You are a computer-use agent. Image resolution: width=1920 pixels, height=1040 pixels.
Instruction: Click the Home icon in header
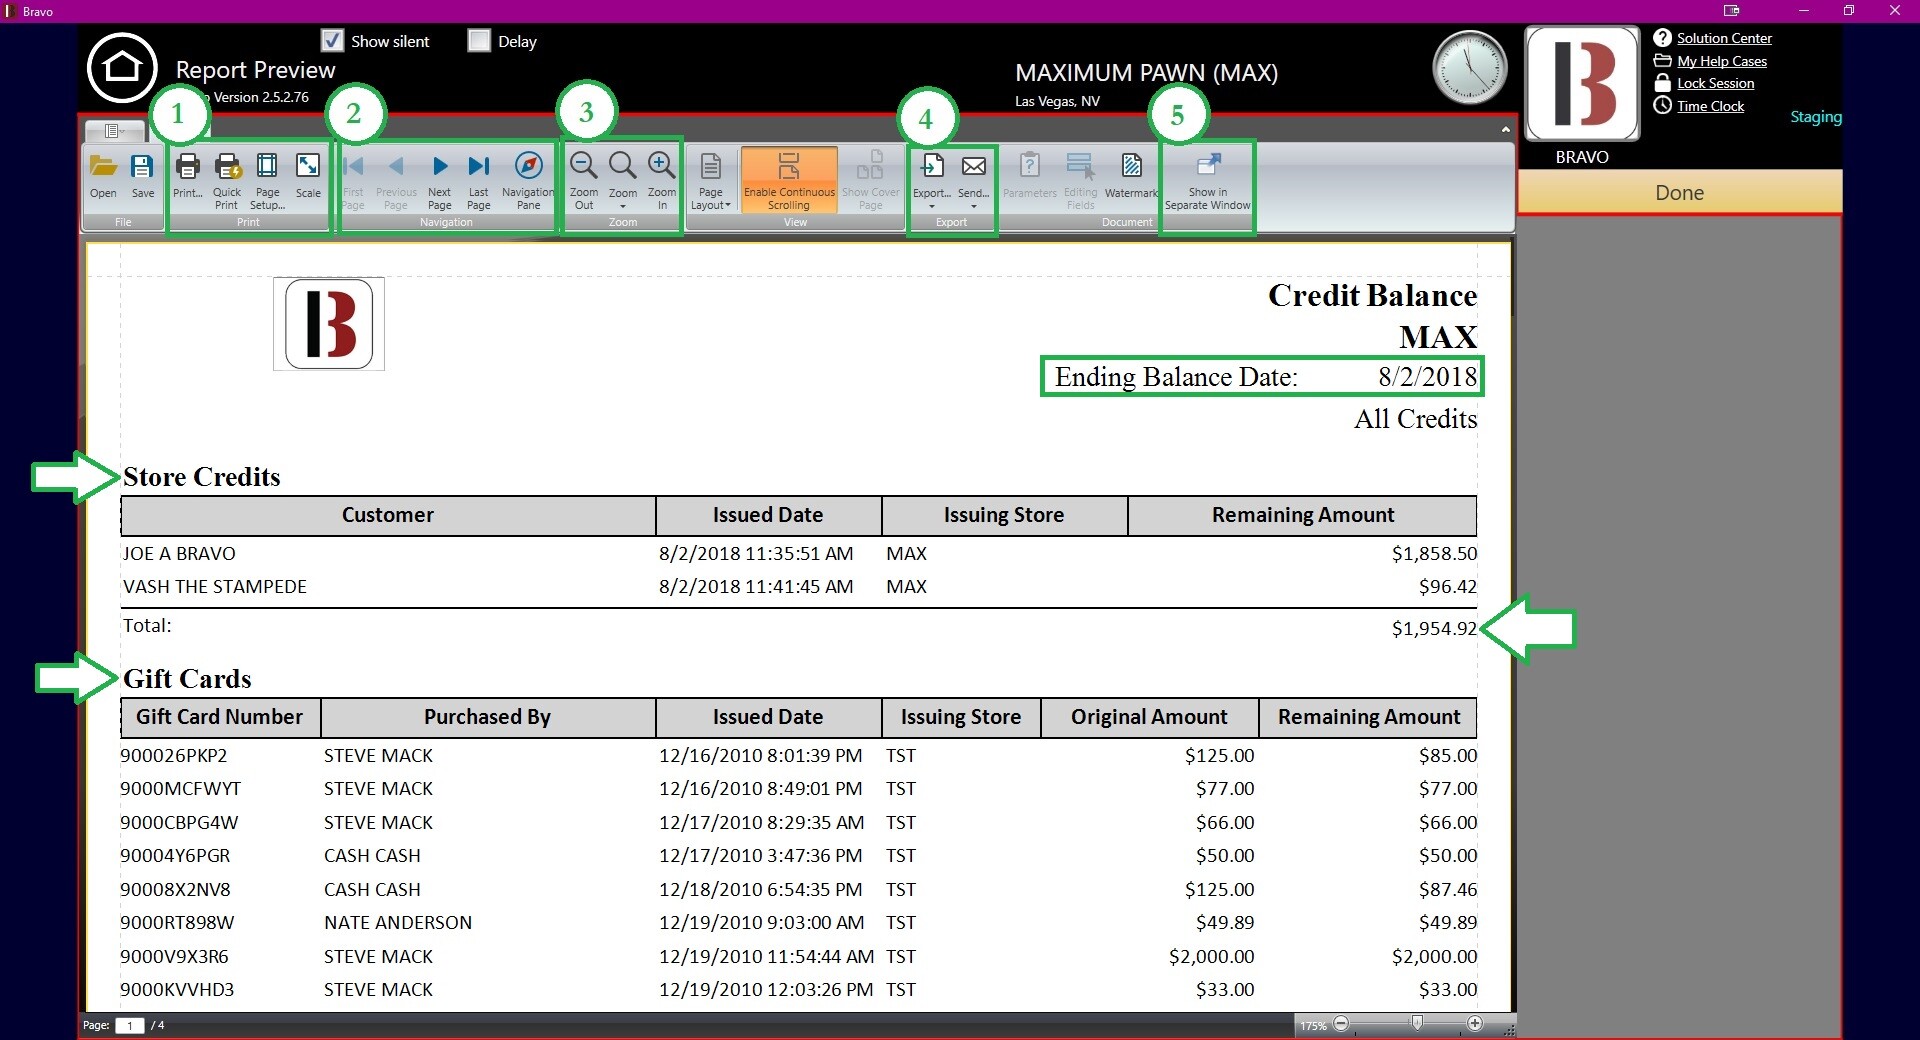pos(122,68)
